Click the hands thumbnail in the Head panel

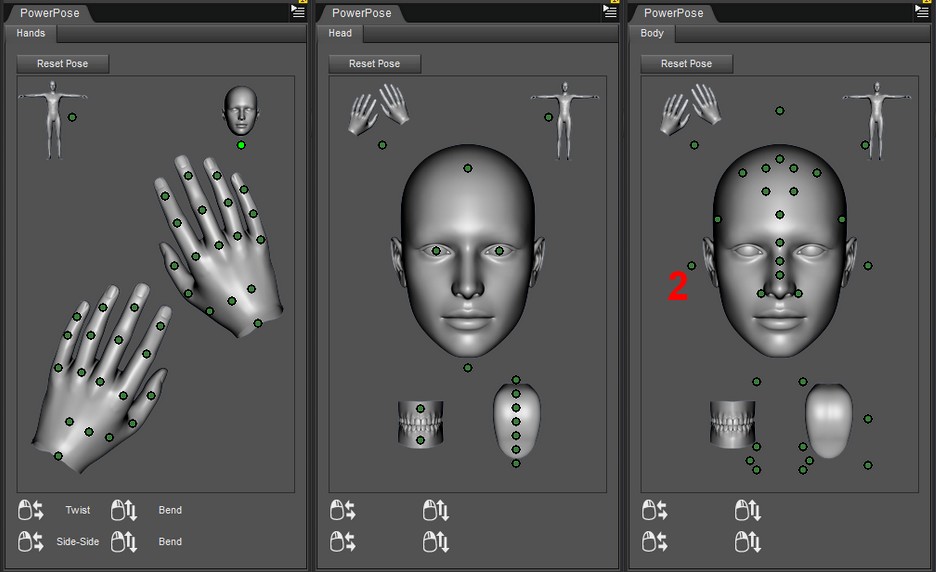(x=378, y=109)
